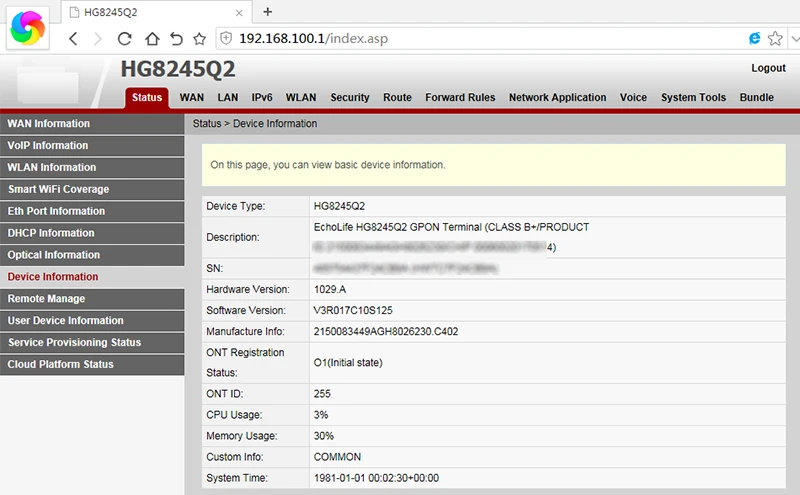Screen dimensions: 800x495
Task: Expand the address bar dropdown arrow
Action: tap(794, 39)
